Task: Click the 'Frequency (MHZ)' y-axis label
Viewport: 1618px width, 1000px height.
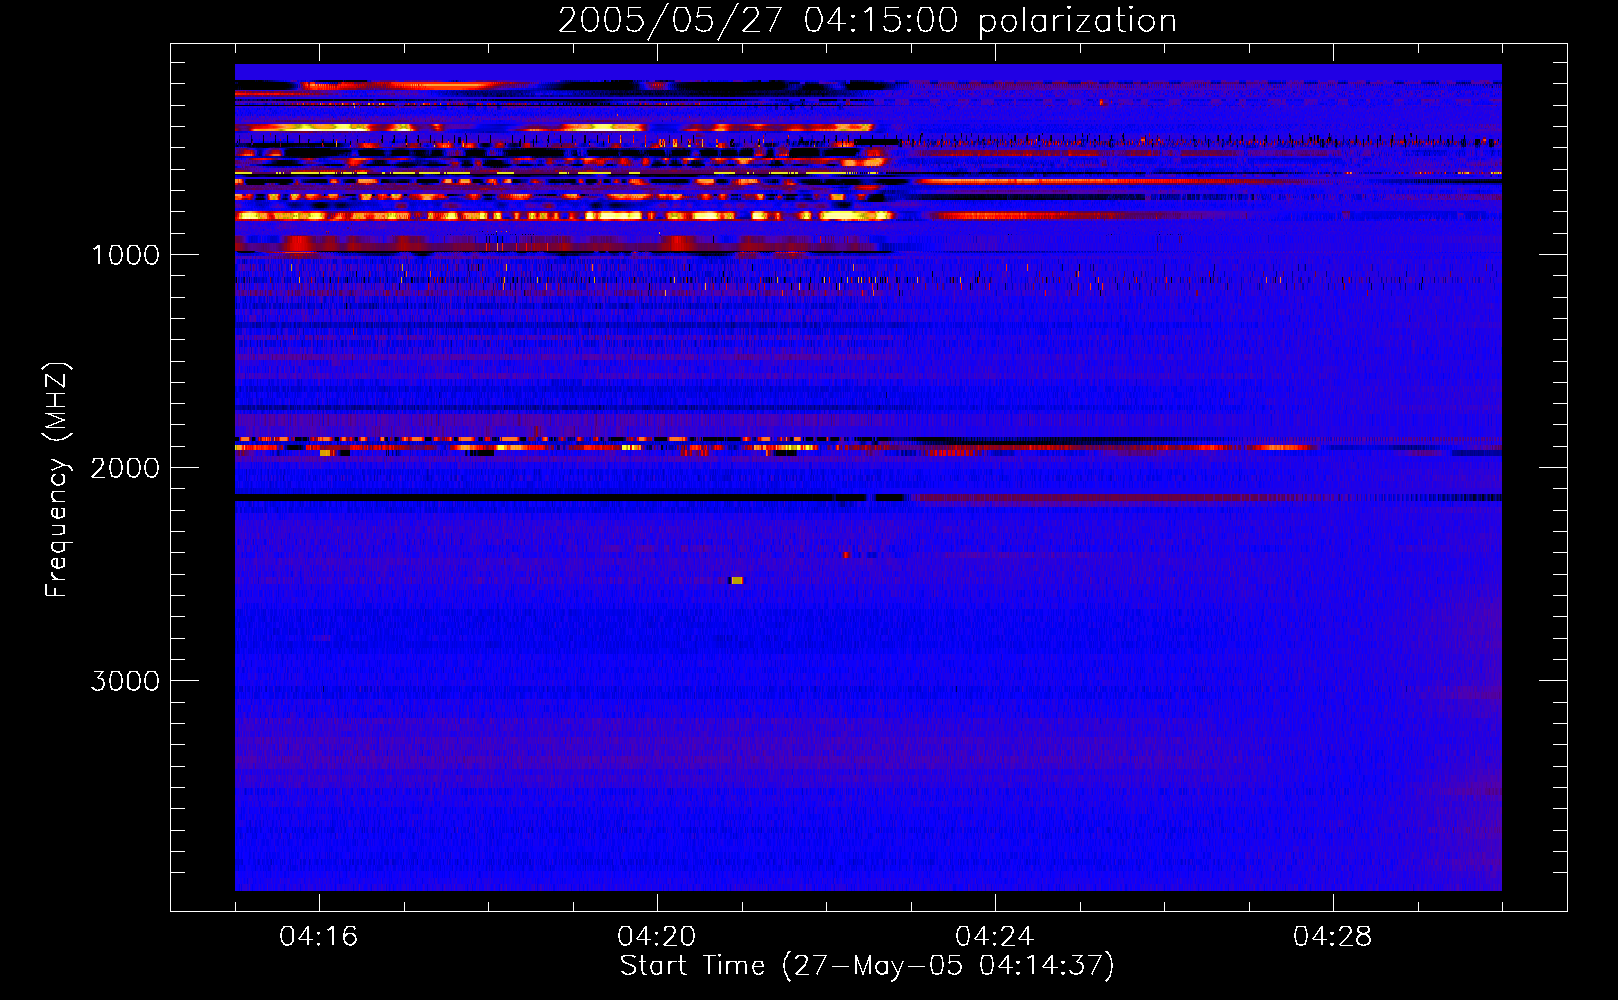Action: pos(57,480)
